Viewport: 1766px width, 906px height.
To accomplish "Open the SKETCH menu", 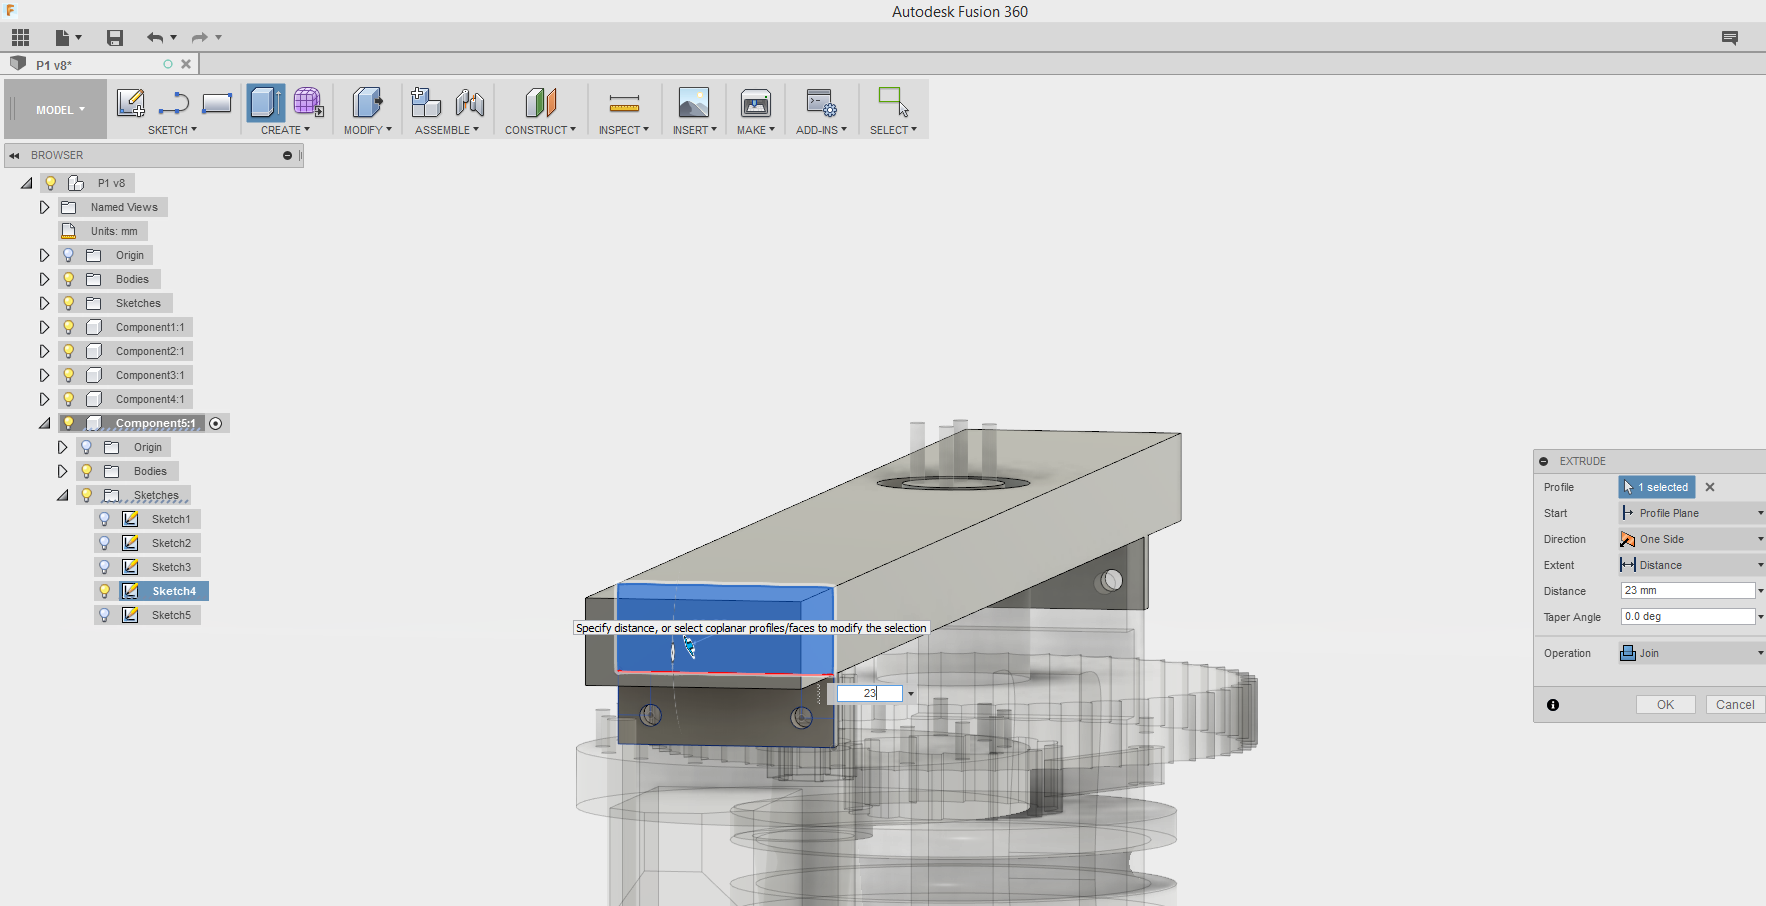I will (172, 130).
